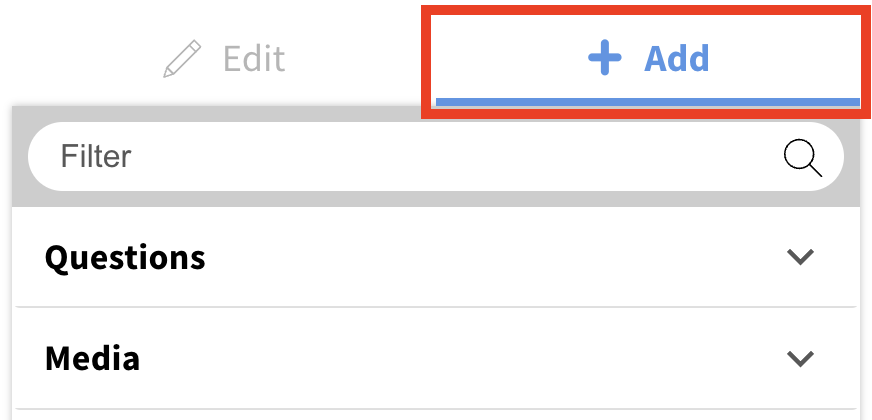This screenshot has height=420, width=872.
Task: Click the Filter placeholder text
Action: click(x=96, y=156)
